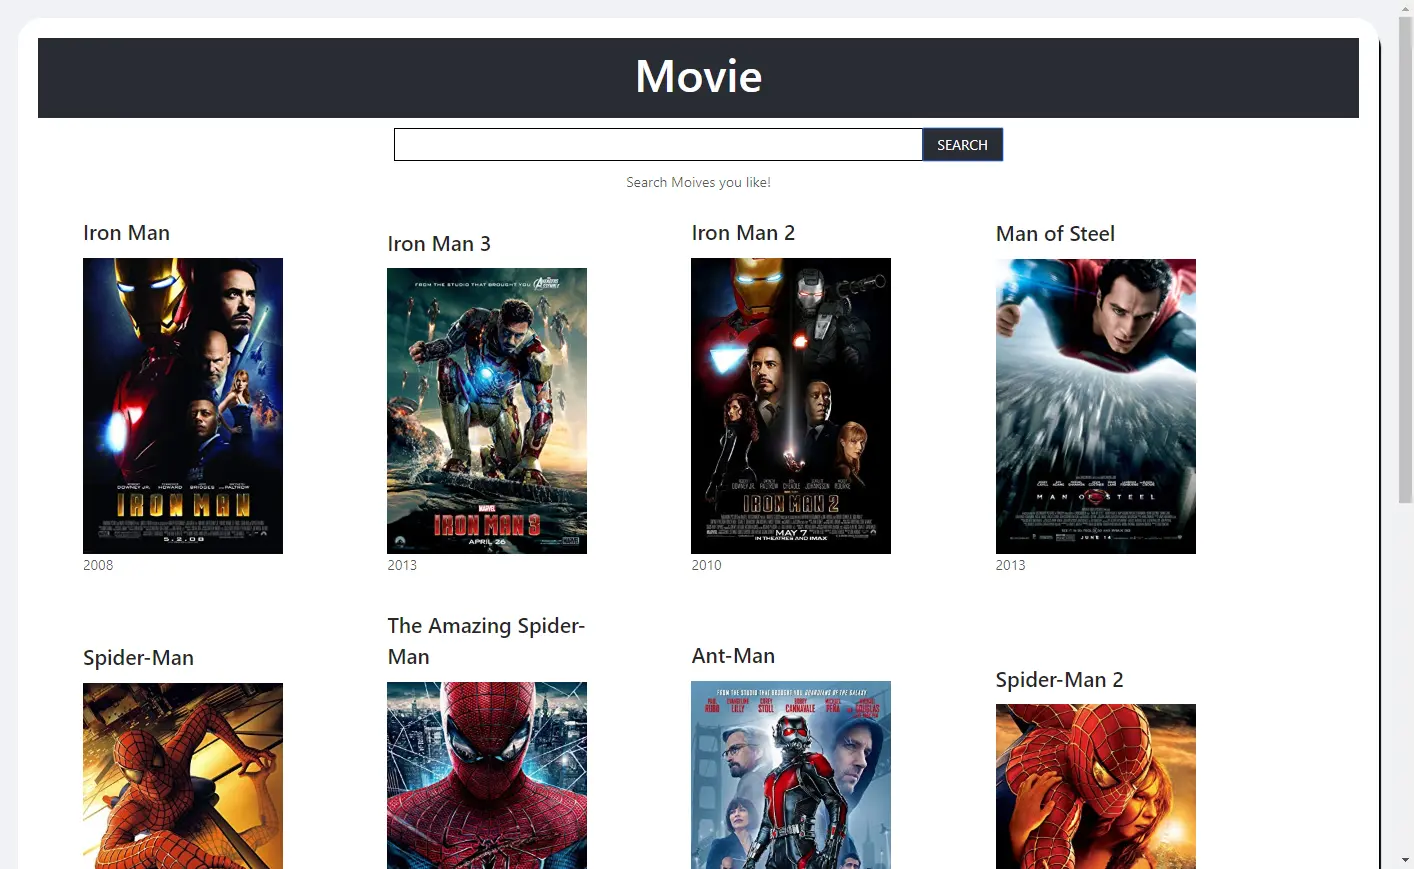This screenshot has height=869, width=1414.
Task: Click the SEARCH button
Action: 962,145
